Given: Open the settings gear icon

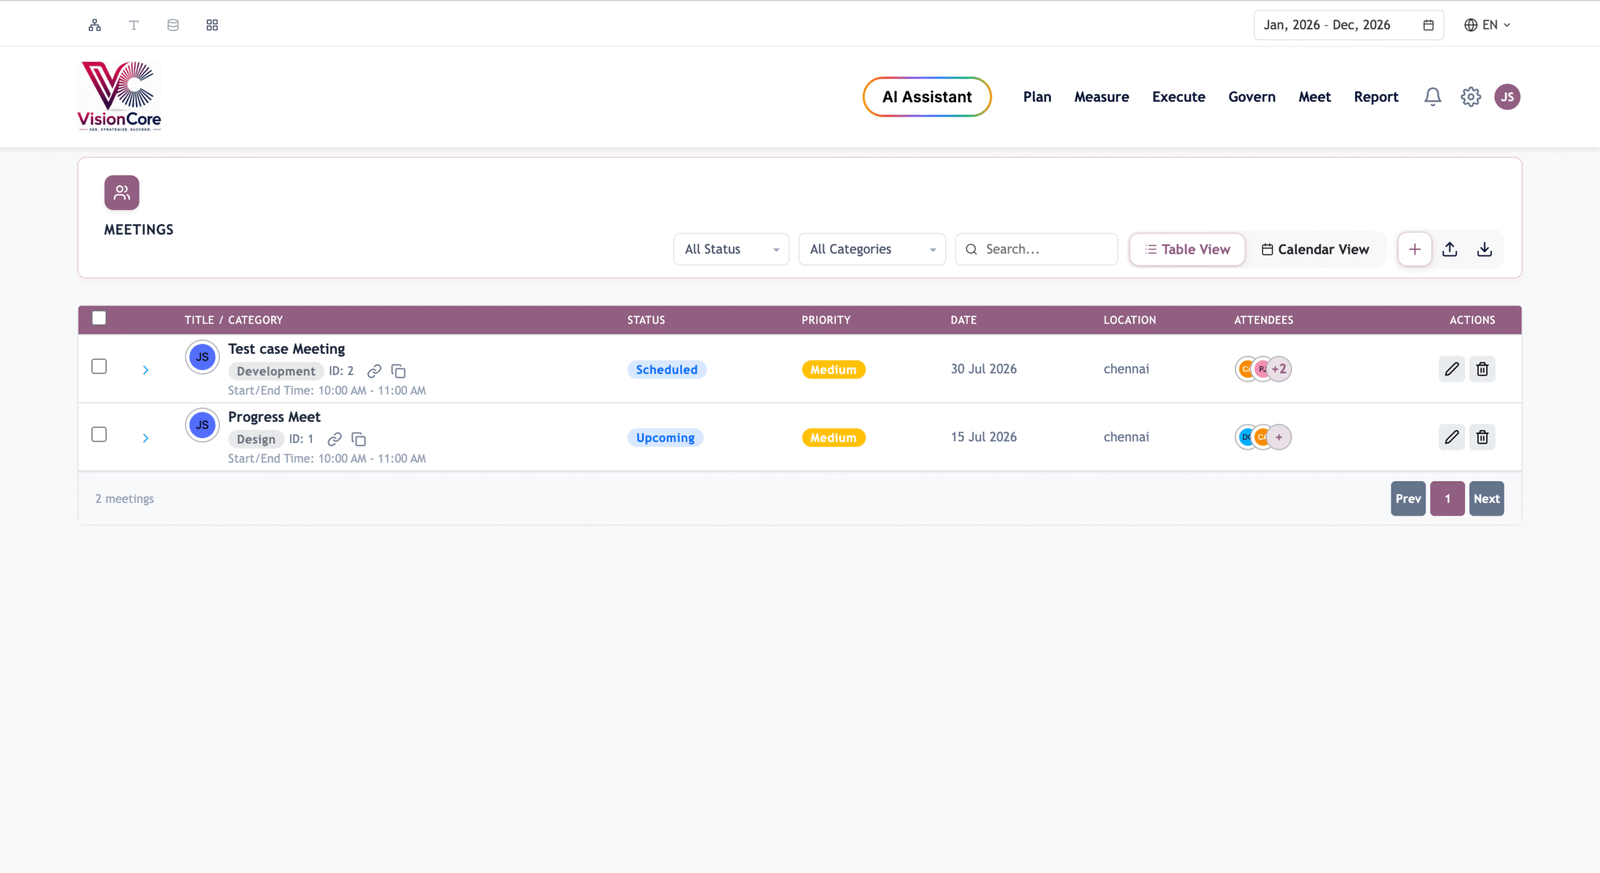Looking at the screenshot, I should (1471, 97).
